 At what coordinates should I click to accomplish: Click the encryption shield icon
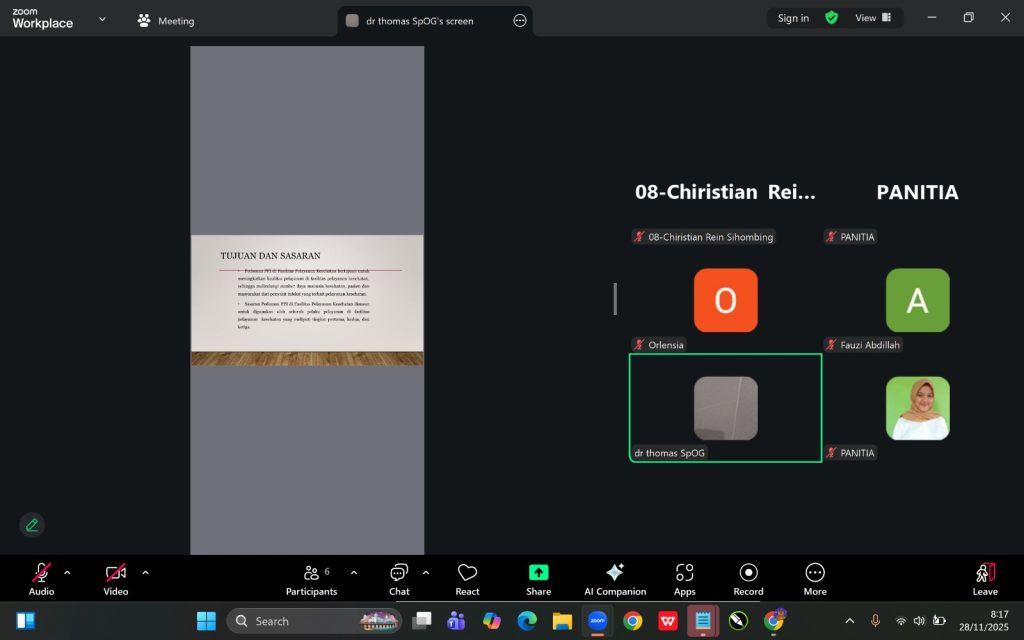point(831,18)
